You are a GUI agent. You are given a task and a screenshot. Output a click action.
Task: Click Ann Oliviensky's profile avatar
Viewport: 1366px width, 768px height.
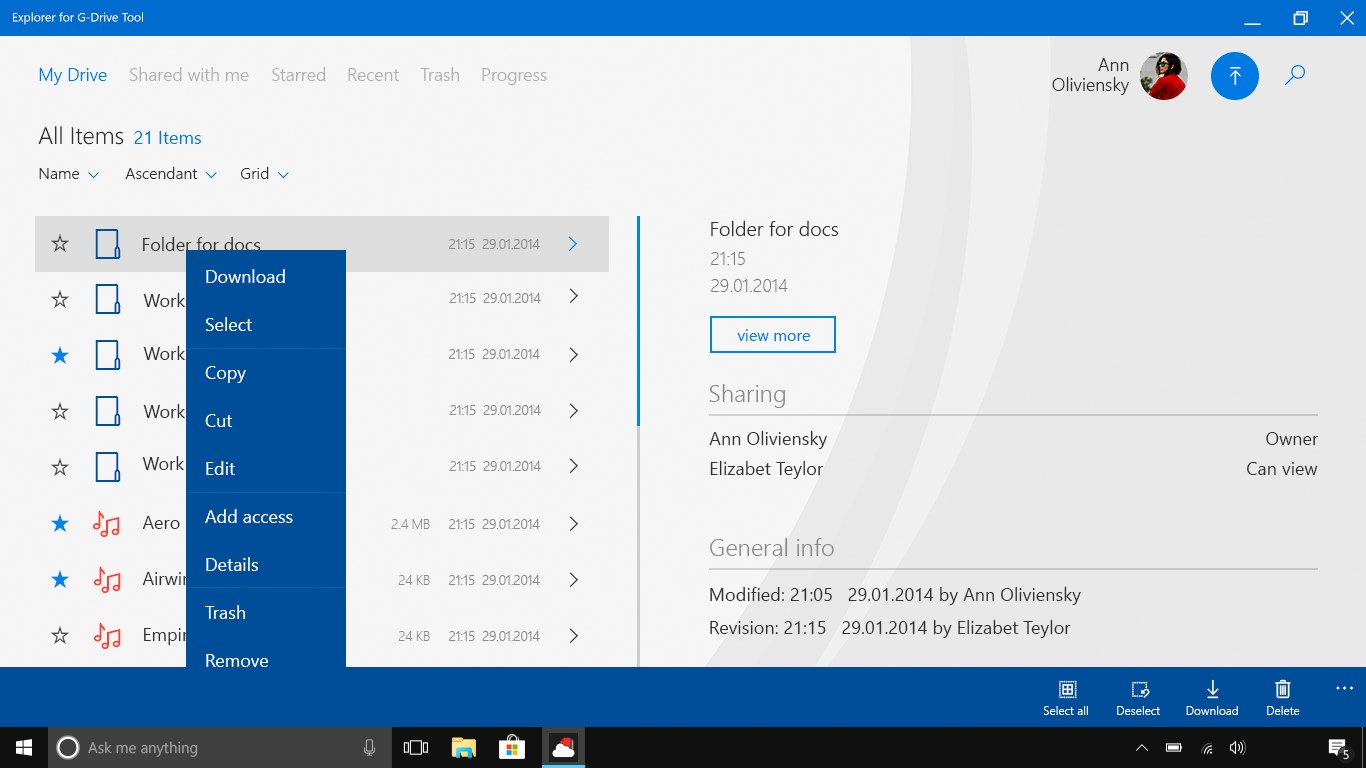pyautogui.click(x=1164, y=75)
